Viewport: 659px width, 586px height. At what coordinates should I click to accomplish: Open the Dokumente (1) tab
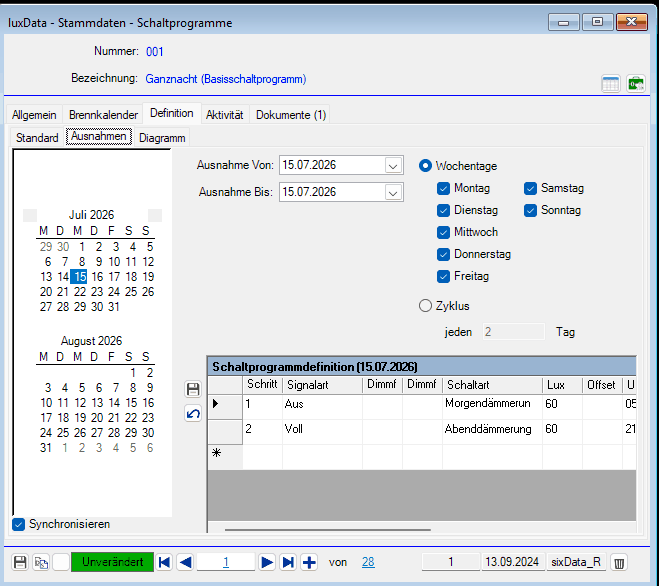click(x=291, y=115)
